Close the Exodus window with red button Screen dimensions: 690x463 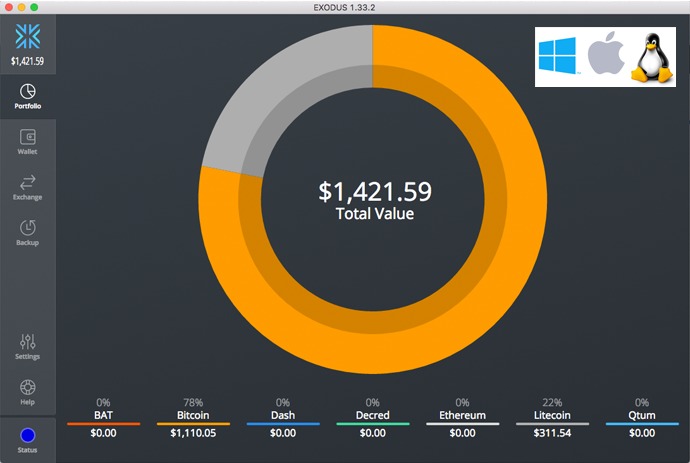9,7
